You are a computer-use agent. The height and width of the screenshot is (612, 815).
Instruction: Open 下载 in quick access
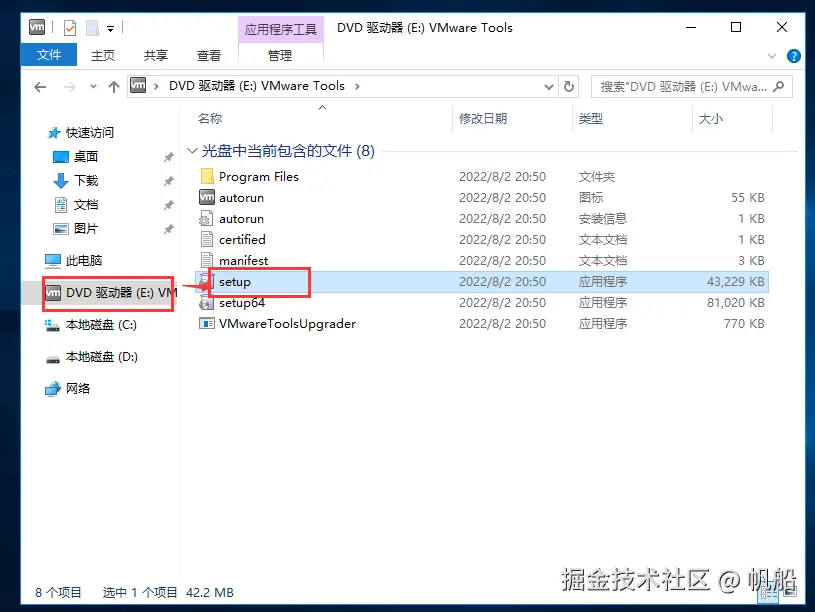point(86,180)
